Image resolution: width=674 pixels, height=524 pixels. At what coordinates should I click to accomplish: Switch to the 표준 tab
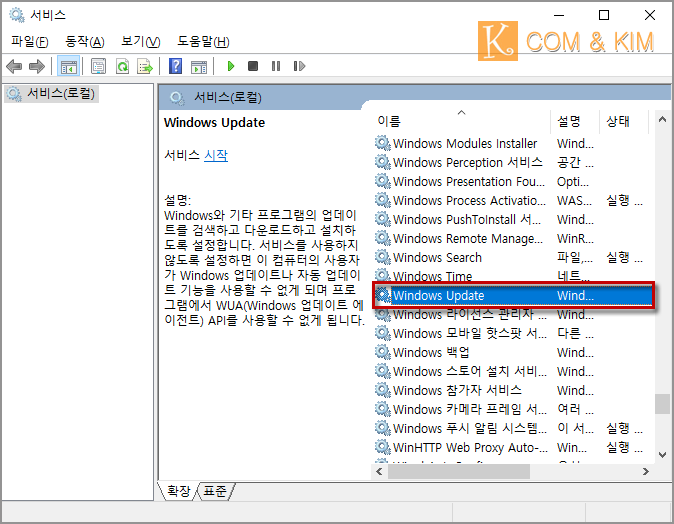click(214, 491)
